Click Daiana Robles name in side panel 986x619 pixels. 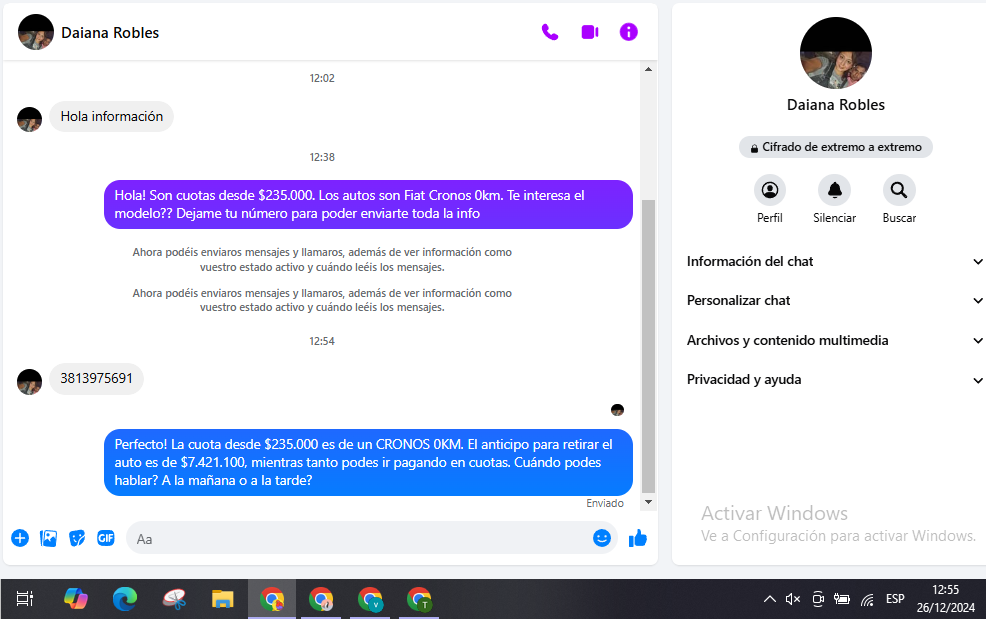click(836, 105)
